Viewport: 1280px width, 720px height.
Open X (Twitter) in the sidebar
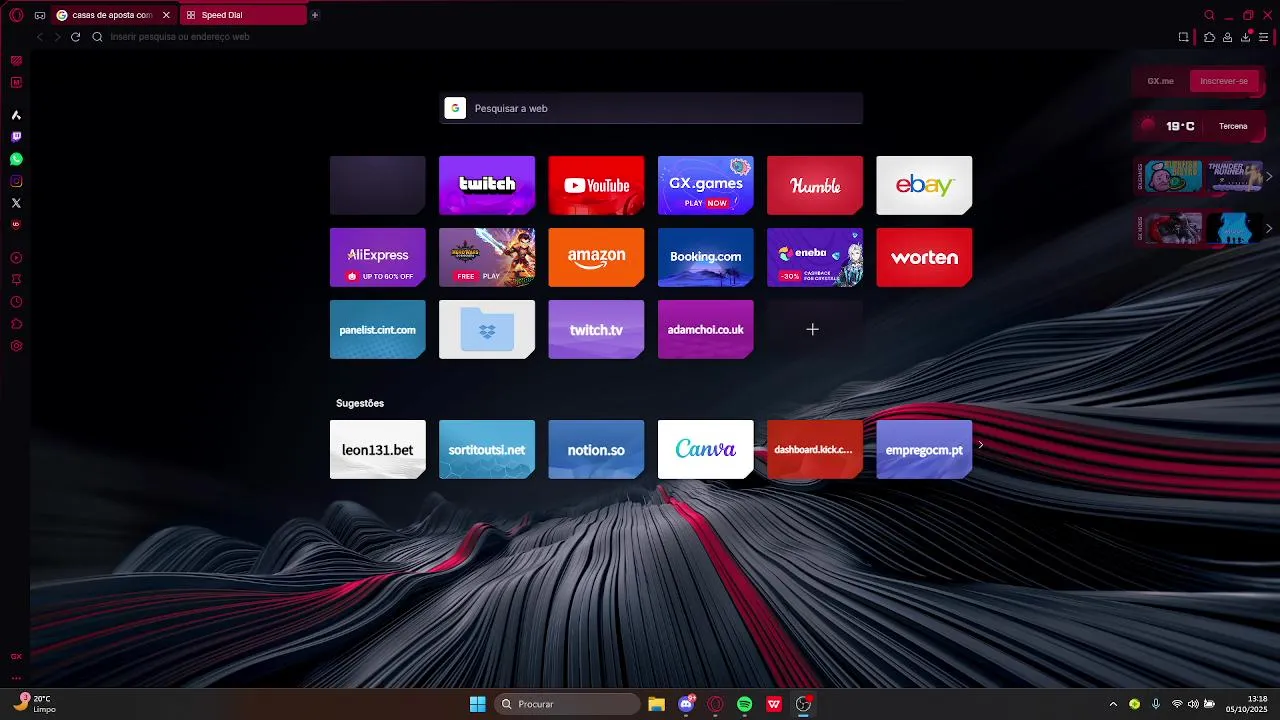tap(16, 203)
